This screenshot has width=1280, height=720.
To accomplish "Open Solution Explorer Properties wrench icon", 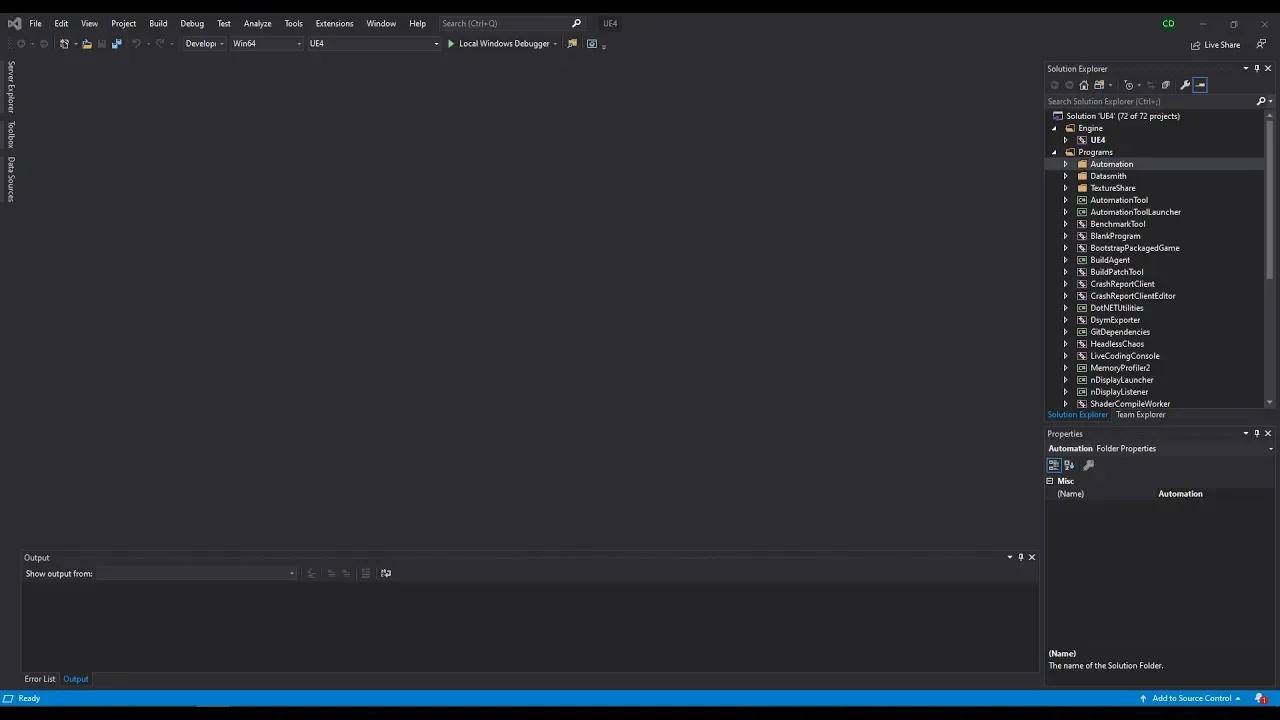I will tap(1186, 85).
